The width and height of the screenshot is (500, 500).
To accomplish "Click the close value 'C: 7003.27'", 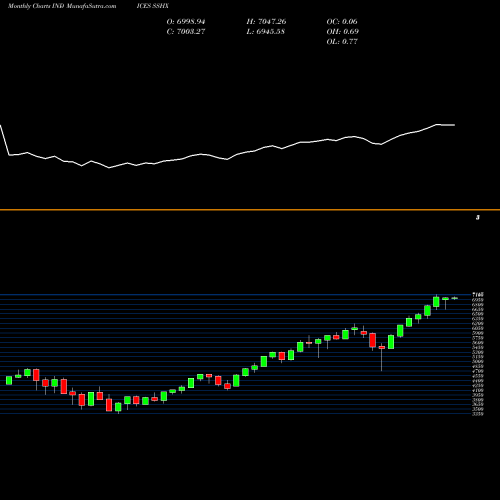I will (x=186, y=32).
